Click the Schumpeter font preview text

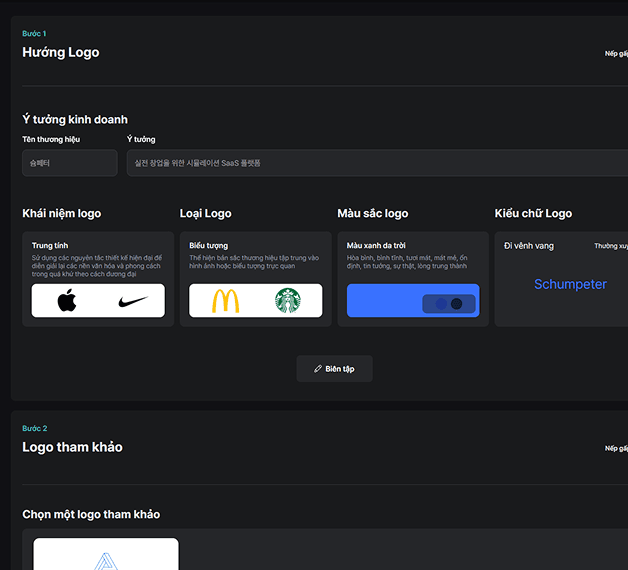(570, 284)
